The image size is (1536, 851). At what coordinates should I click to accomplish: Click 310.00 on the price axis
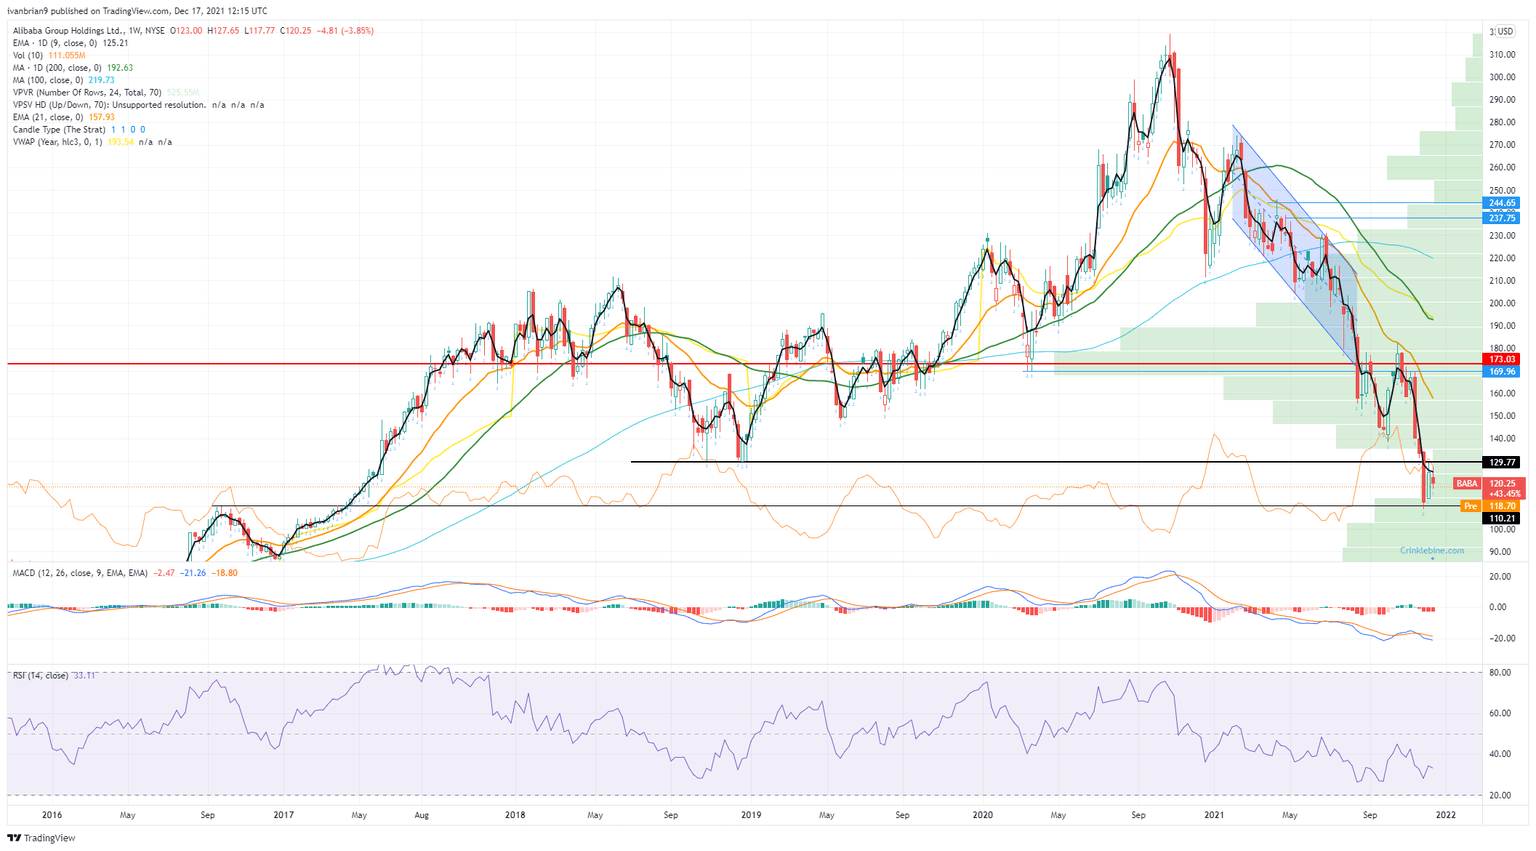[1503, 55]
